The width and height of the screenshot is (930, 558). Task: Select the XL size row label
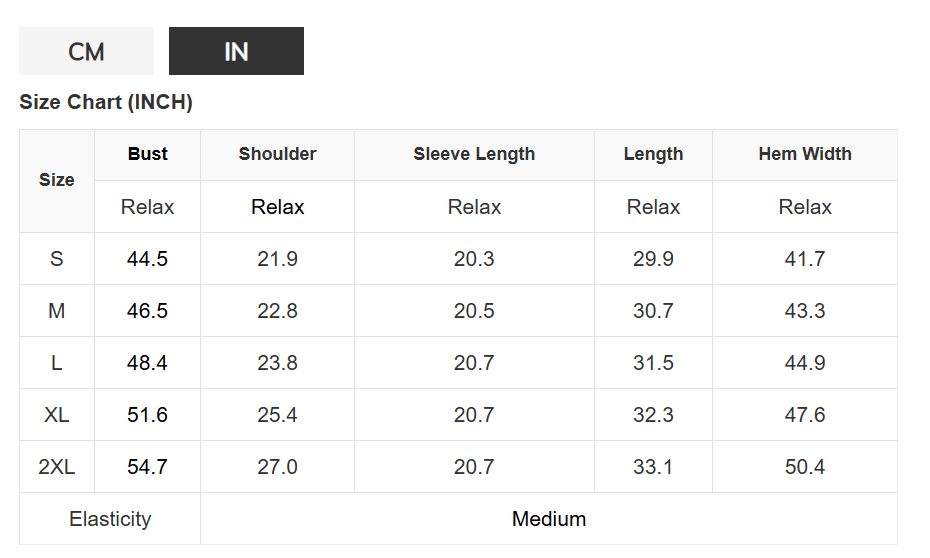(x=57, y=415)
